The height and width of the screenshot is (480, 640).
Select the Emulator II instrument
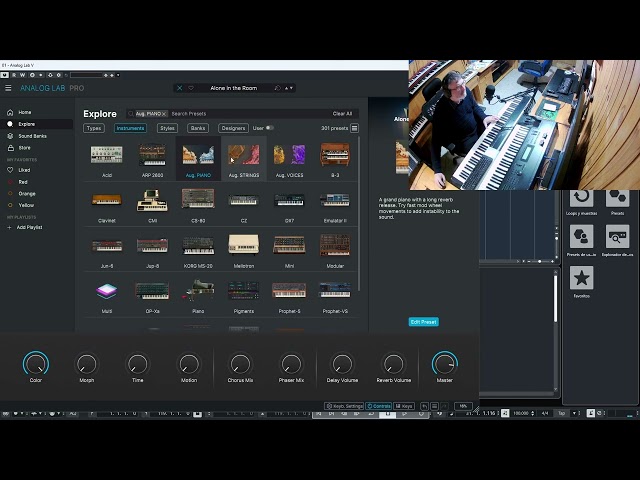335,205
